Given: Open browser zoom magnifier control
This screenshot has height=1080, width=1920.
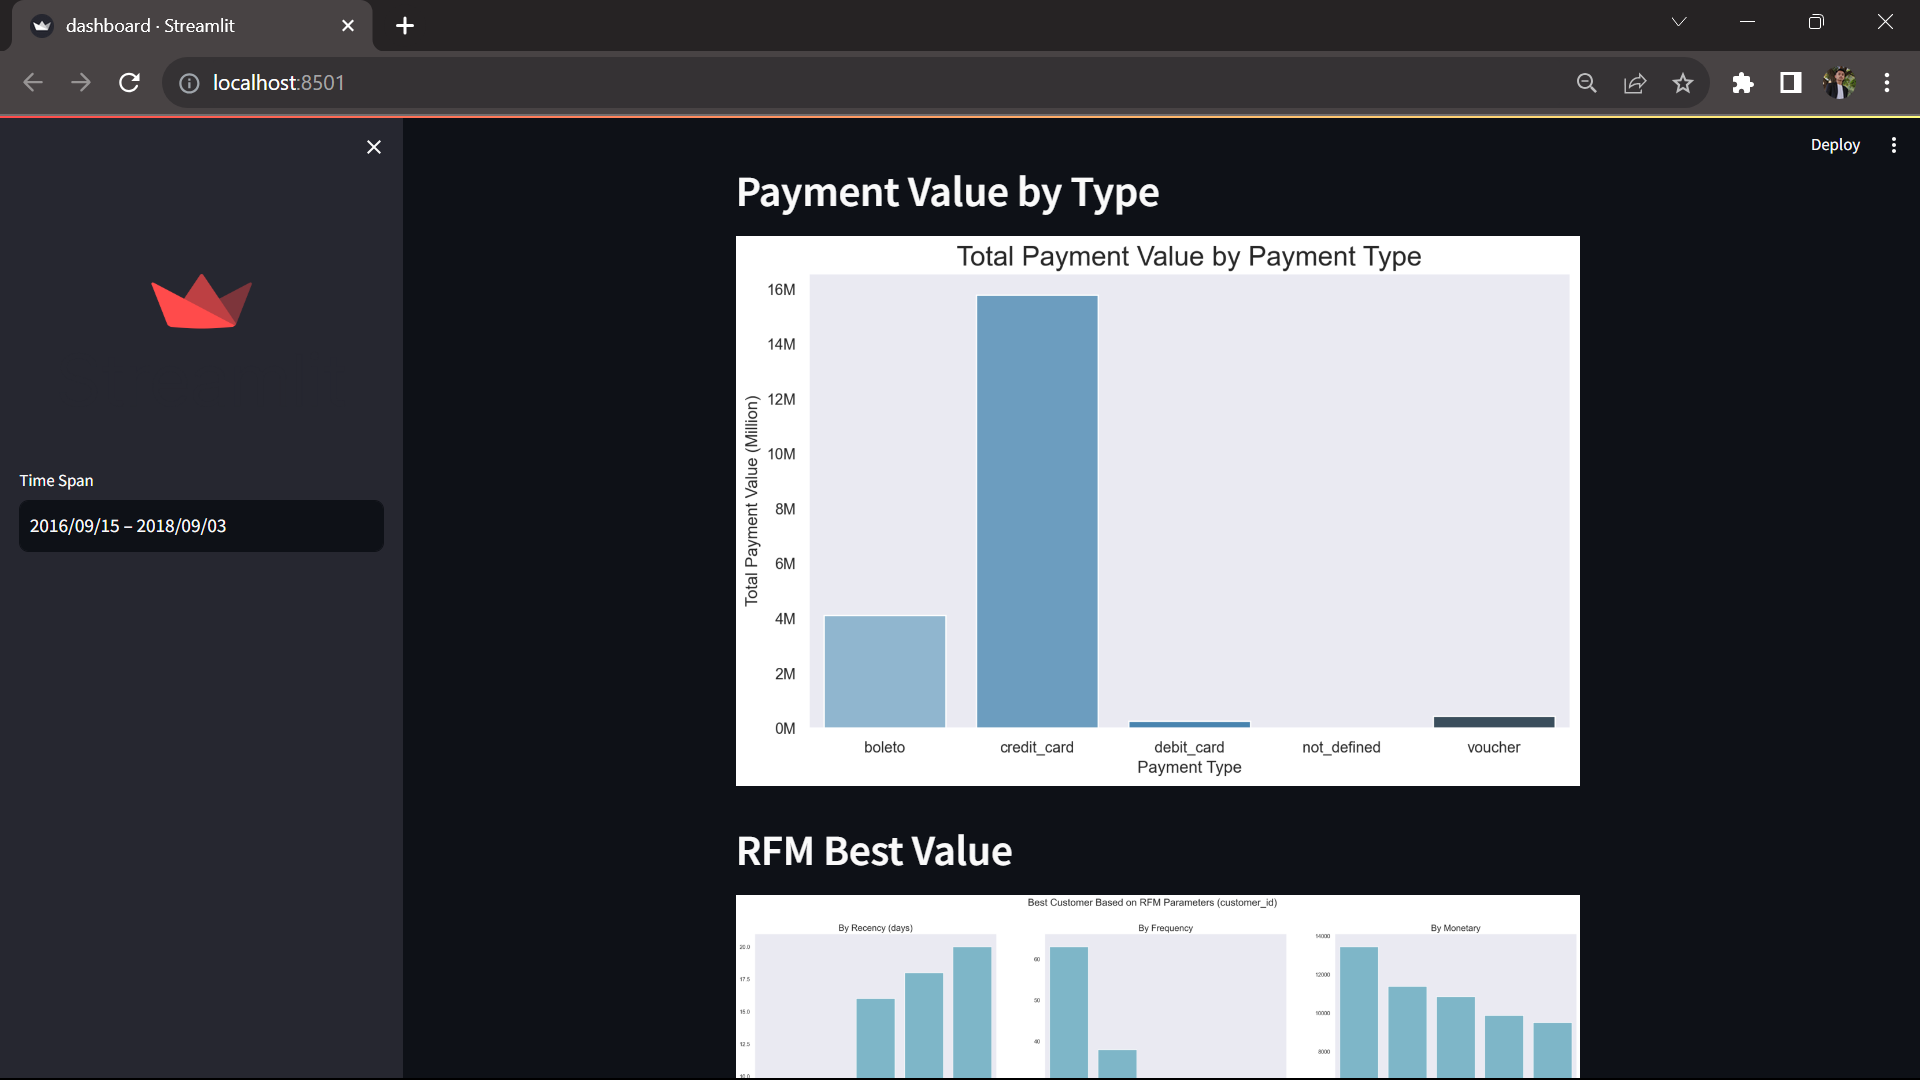Looking at the screenshot, I should click(1586, 83).
